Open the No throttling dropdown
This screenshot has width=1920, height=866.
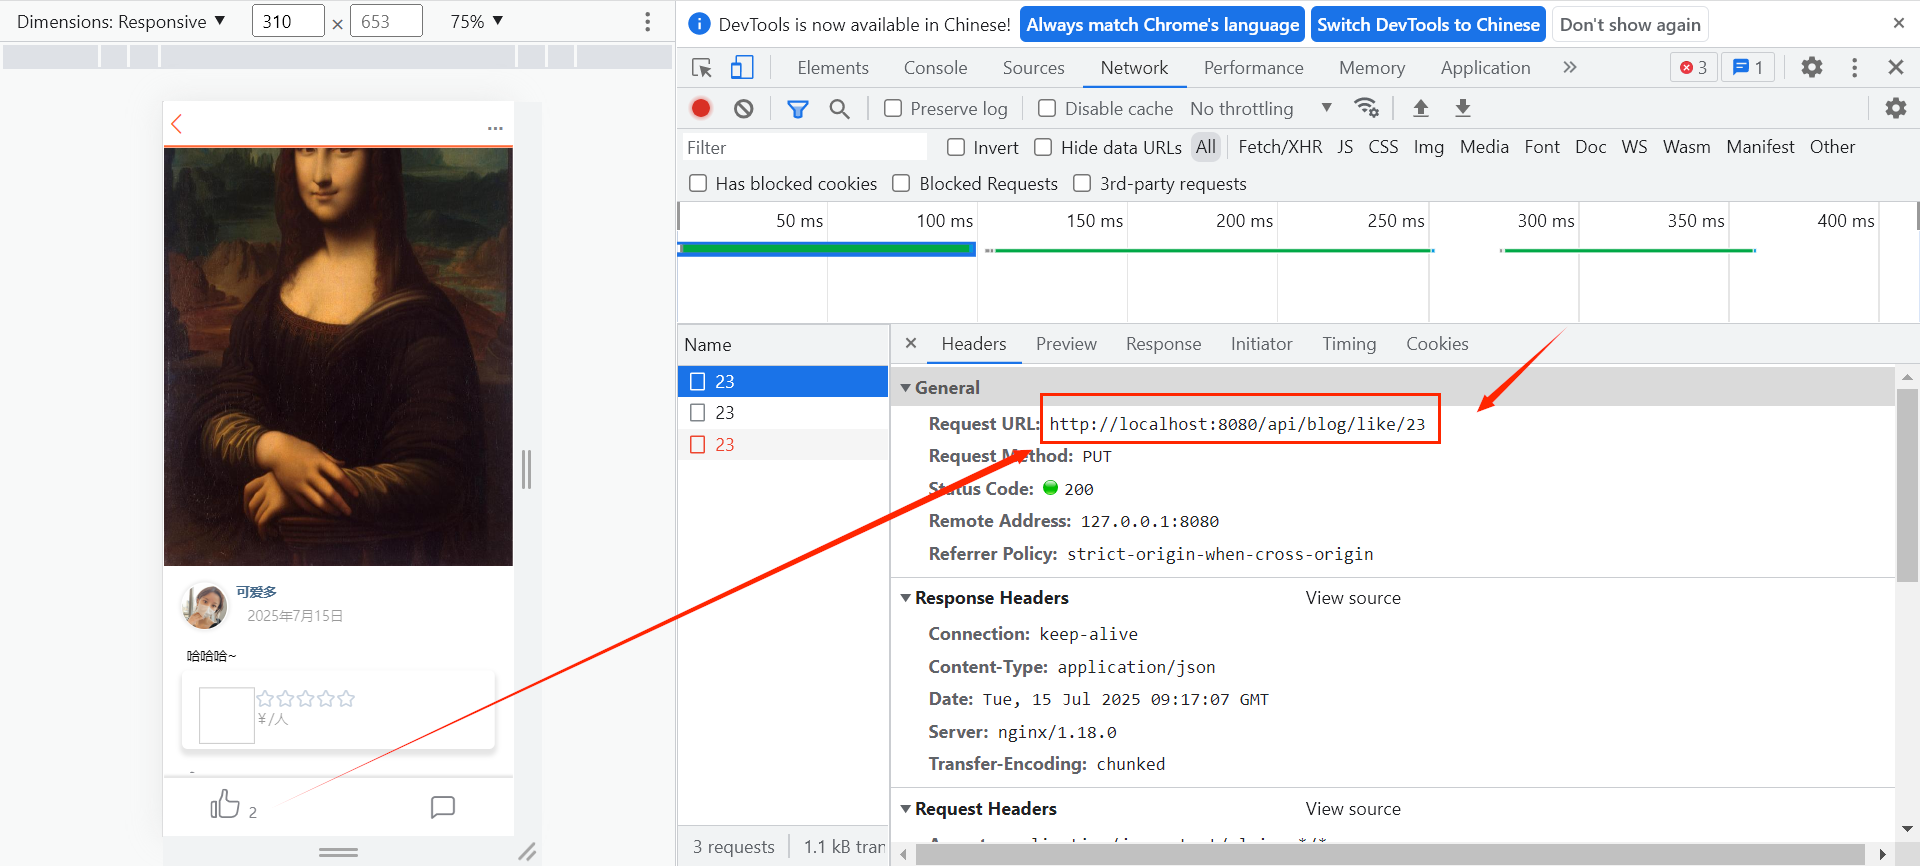1261,108
